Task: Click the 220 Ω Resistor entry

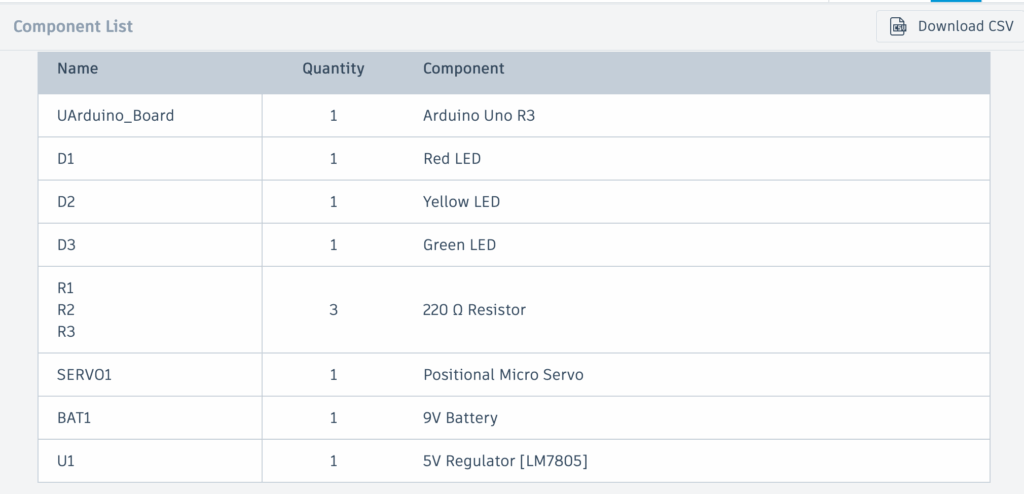Action: (x=474, y=310)
